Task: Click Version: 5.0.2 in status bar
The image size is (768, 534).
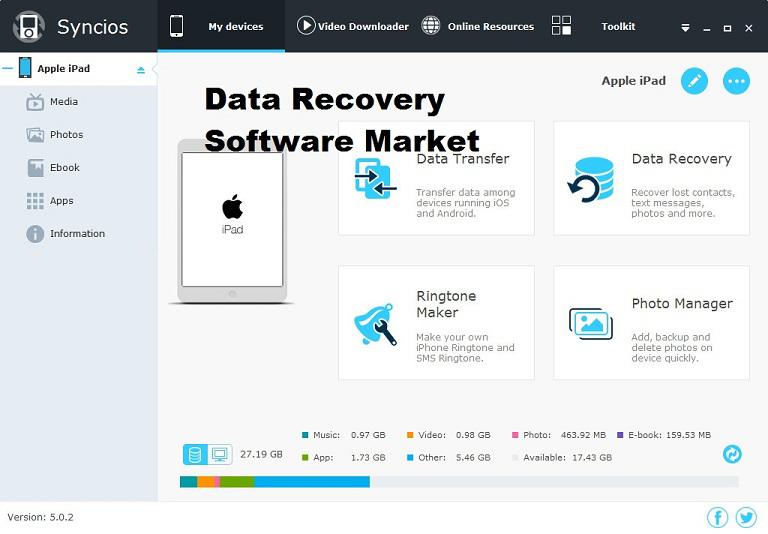Action: [41, 517]
